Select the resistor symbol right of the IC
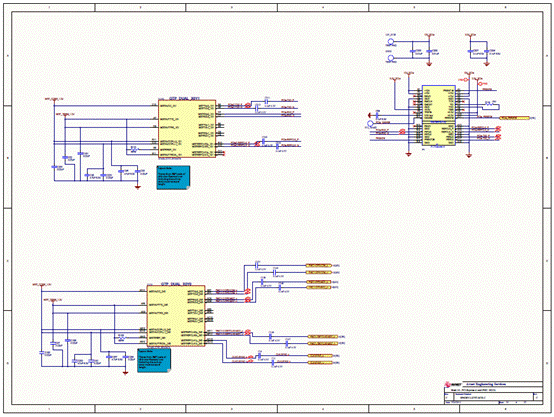 point(489,104)
